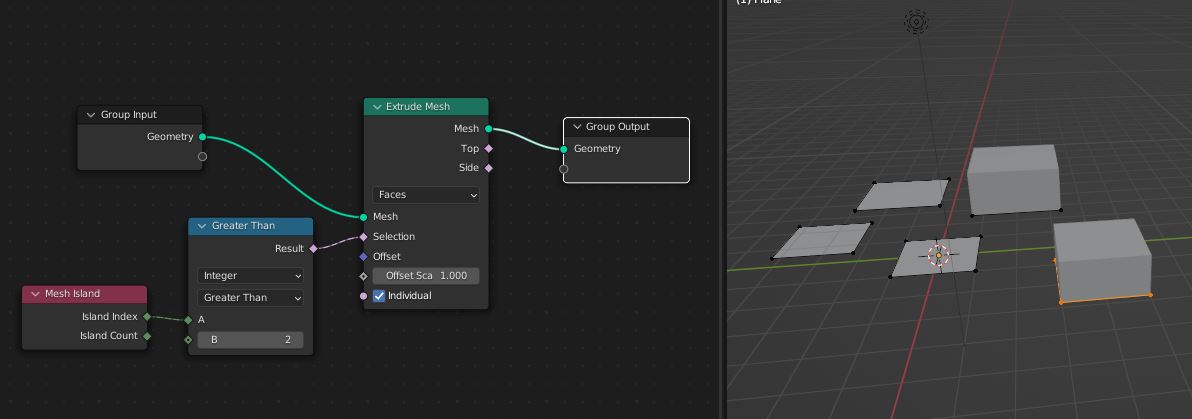Click the Top output socket on Extrude Mesh
The width and height of the screenshot is (1192, 419).
click(488, 148)
